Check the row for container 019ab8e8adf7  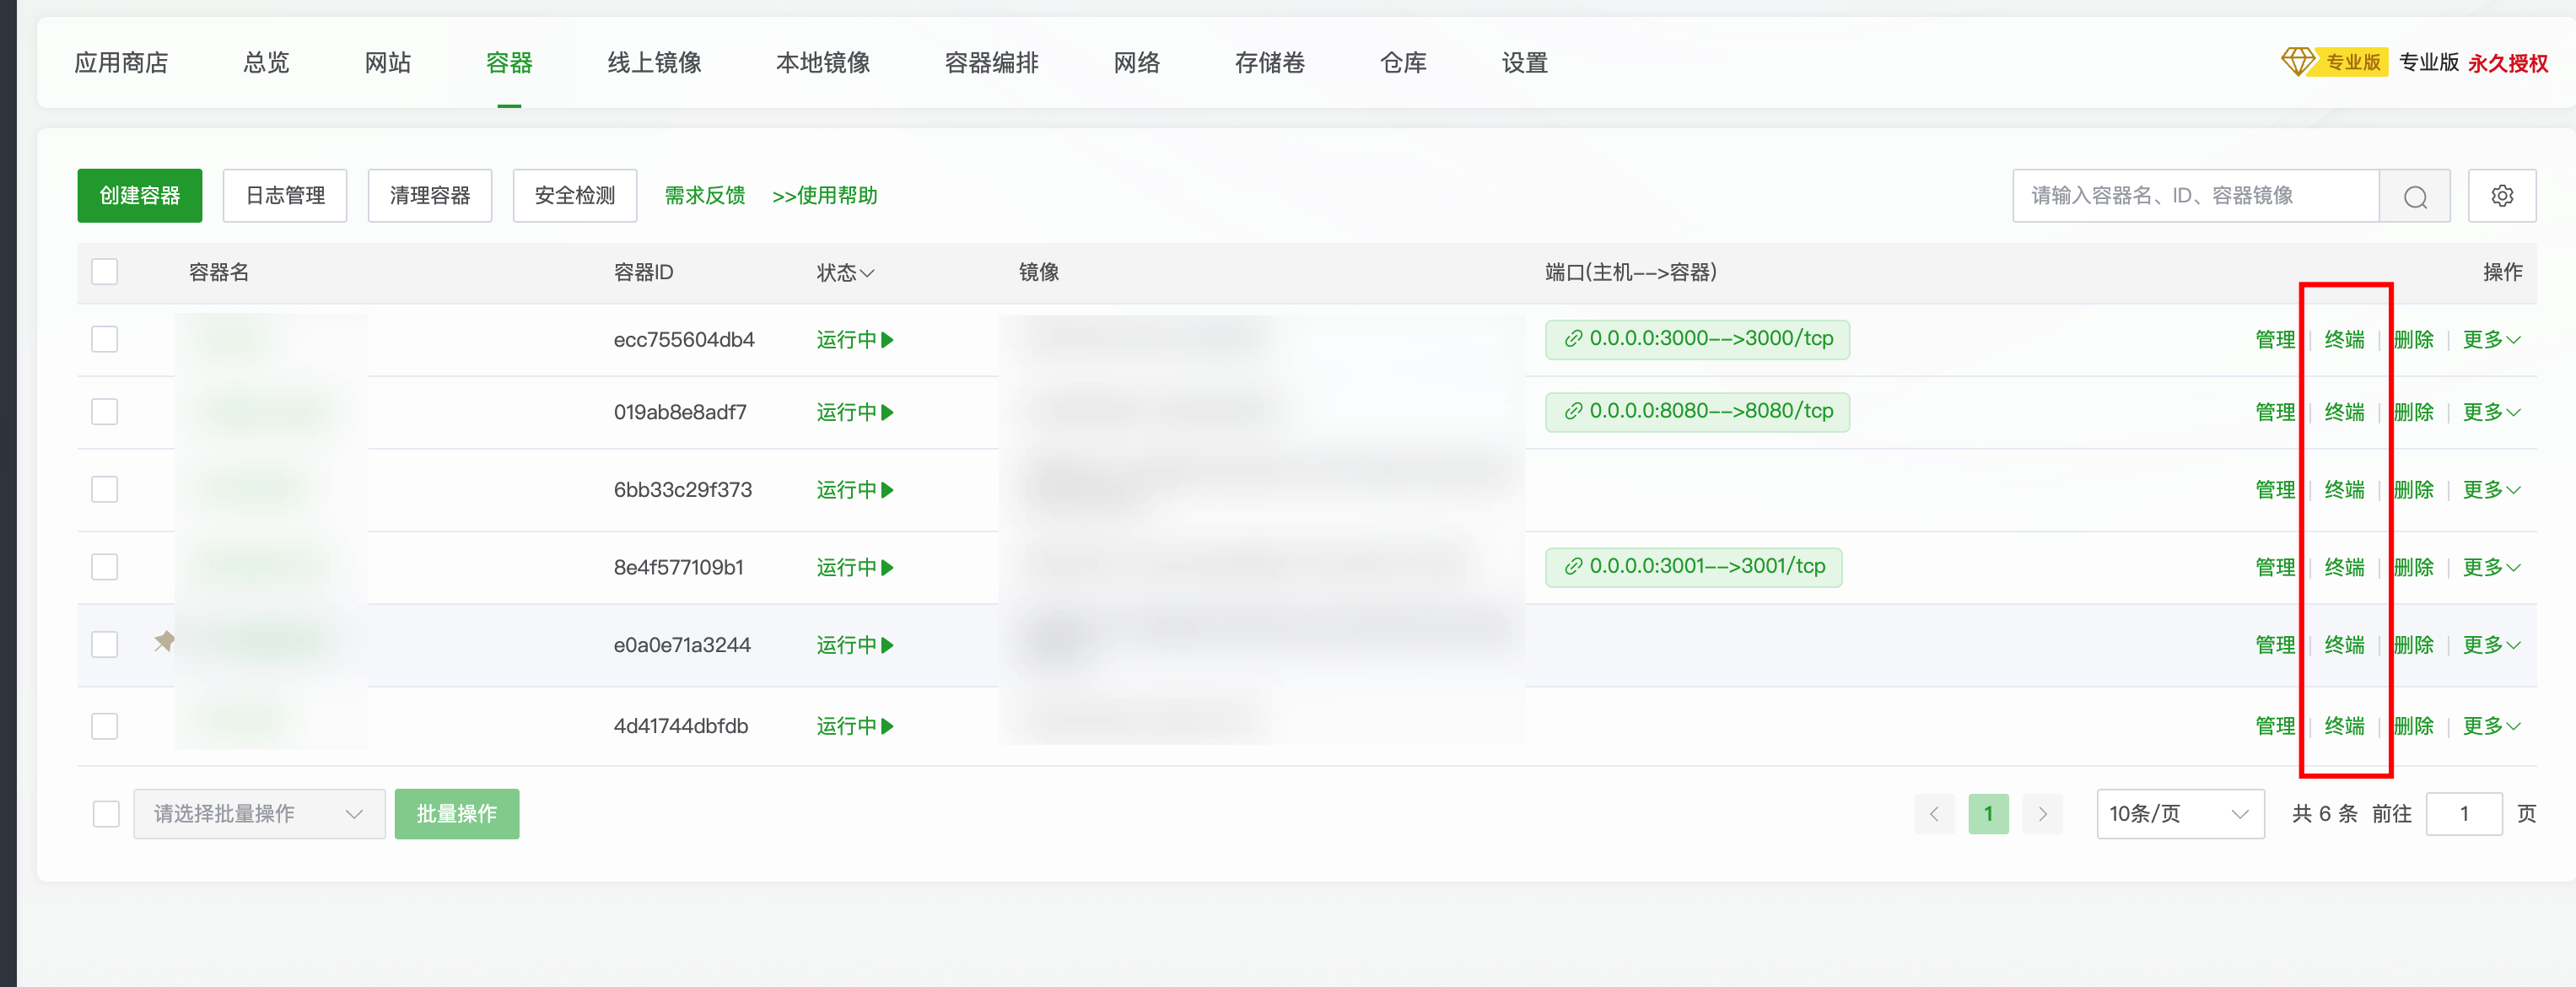click(x=105, y=411)
